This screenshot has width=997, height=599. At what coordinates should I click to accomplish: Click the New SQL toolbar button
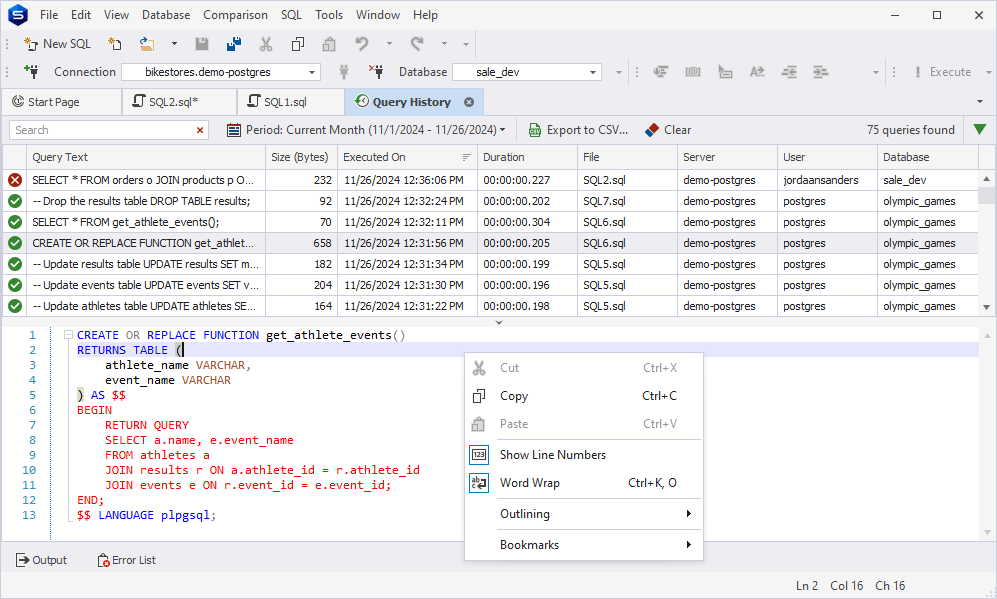click(57, 44)
